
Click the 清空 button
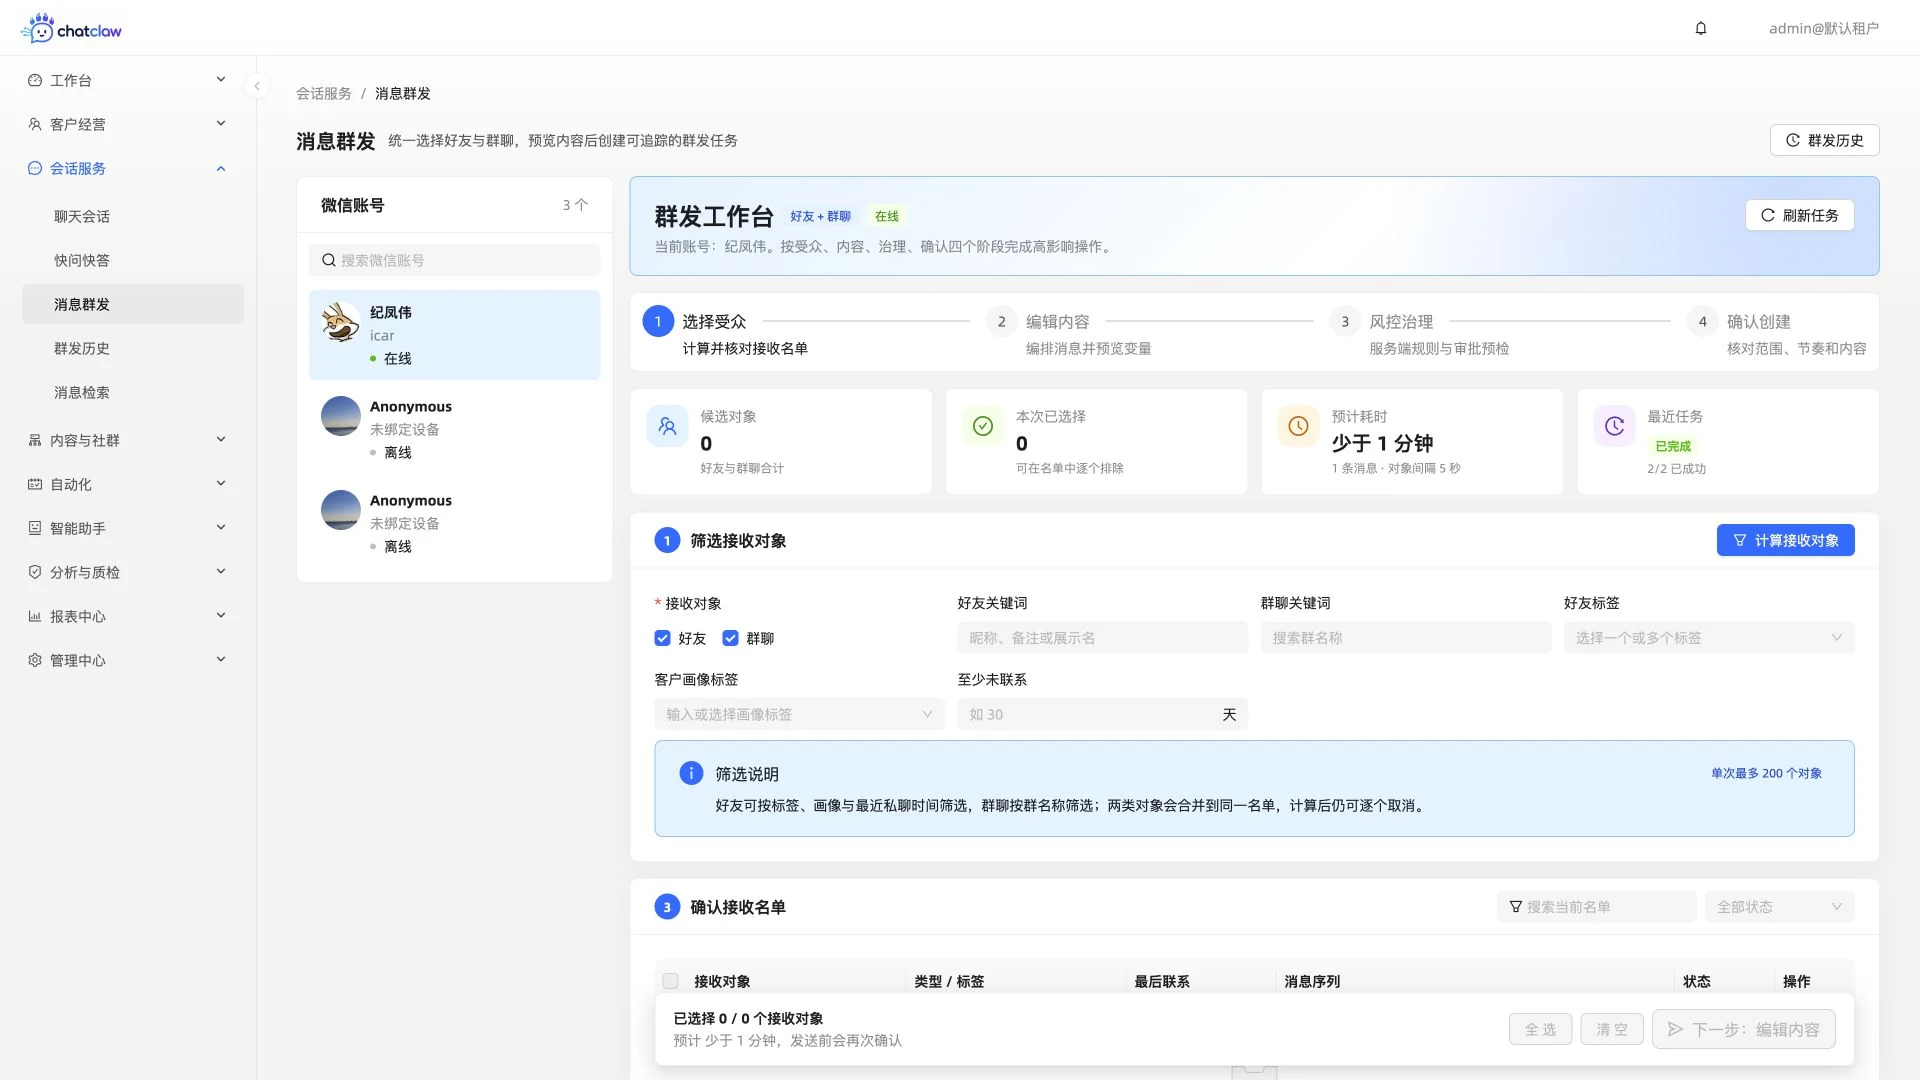pos(1612,1029)
